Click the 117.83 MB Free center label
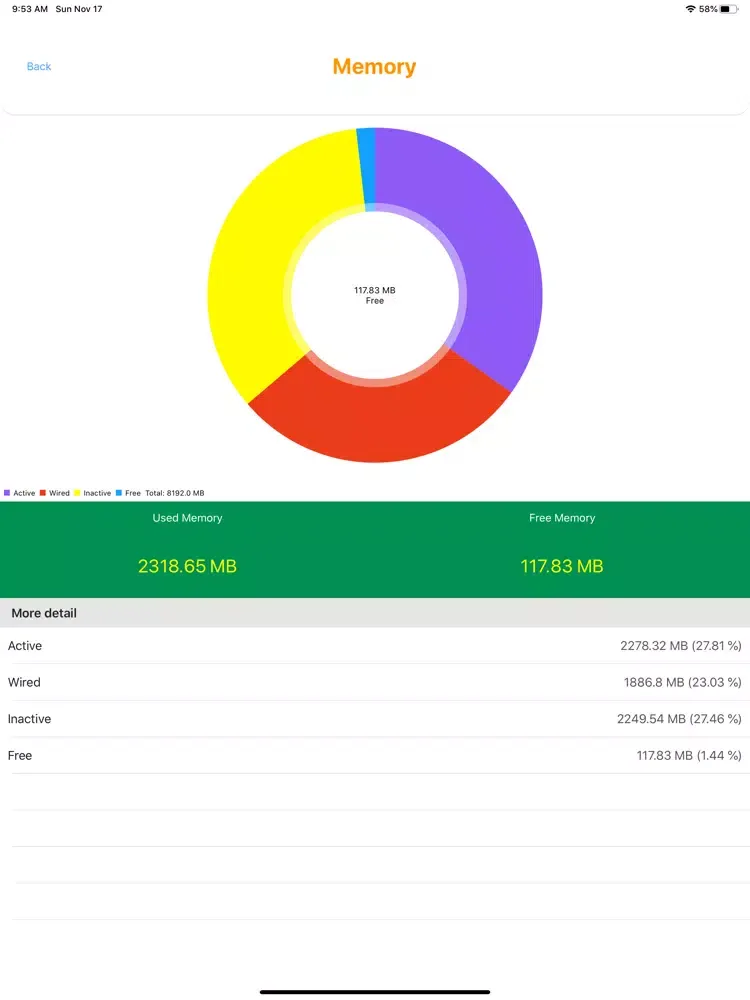The height and width of the screenshot is (1000, 750). 375,295
